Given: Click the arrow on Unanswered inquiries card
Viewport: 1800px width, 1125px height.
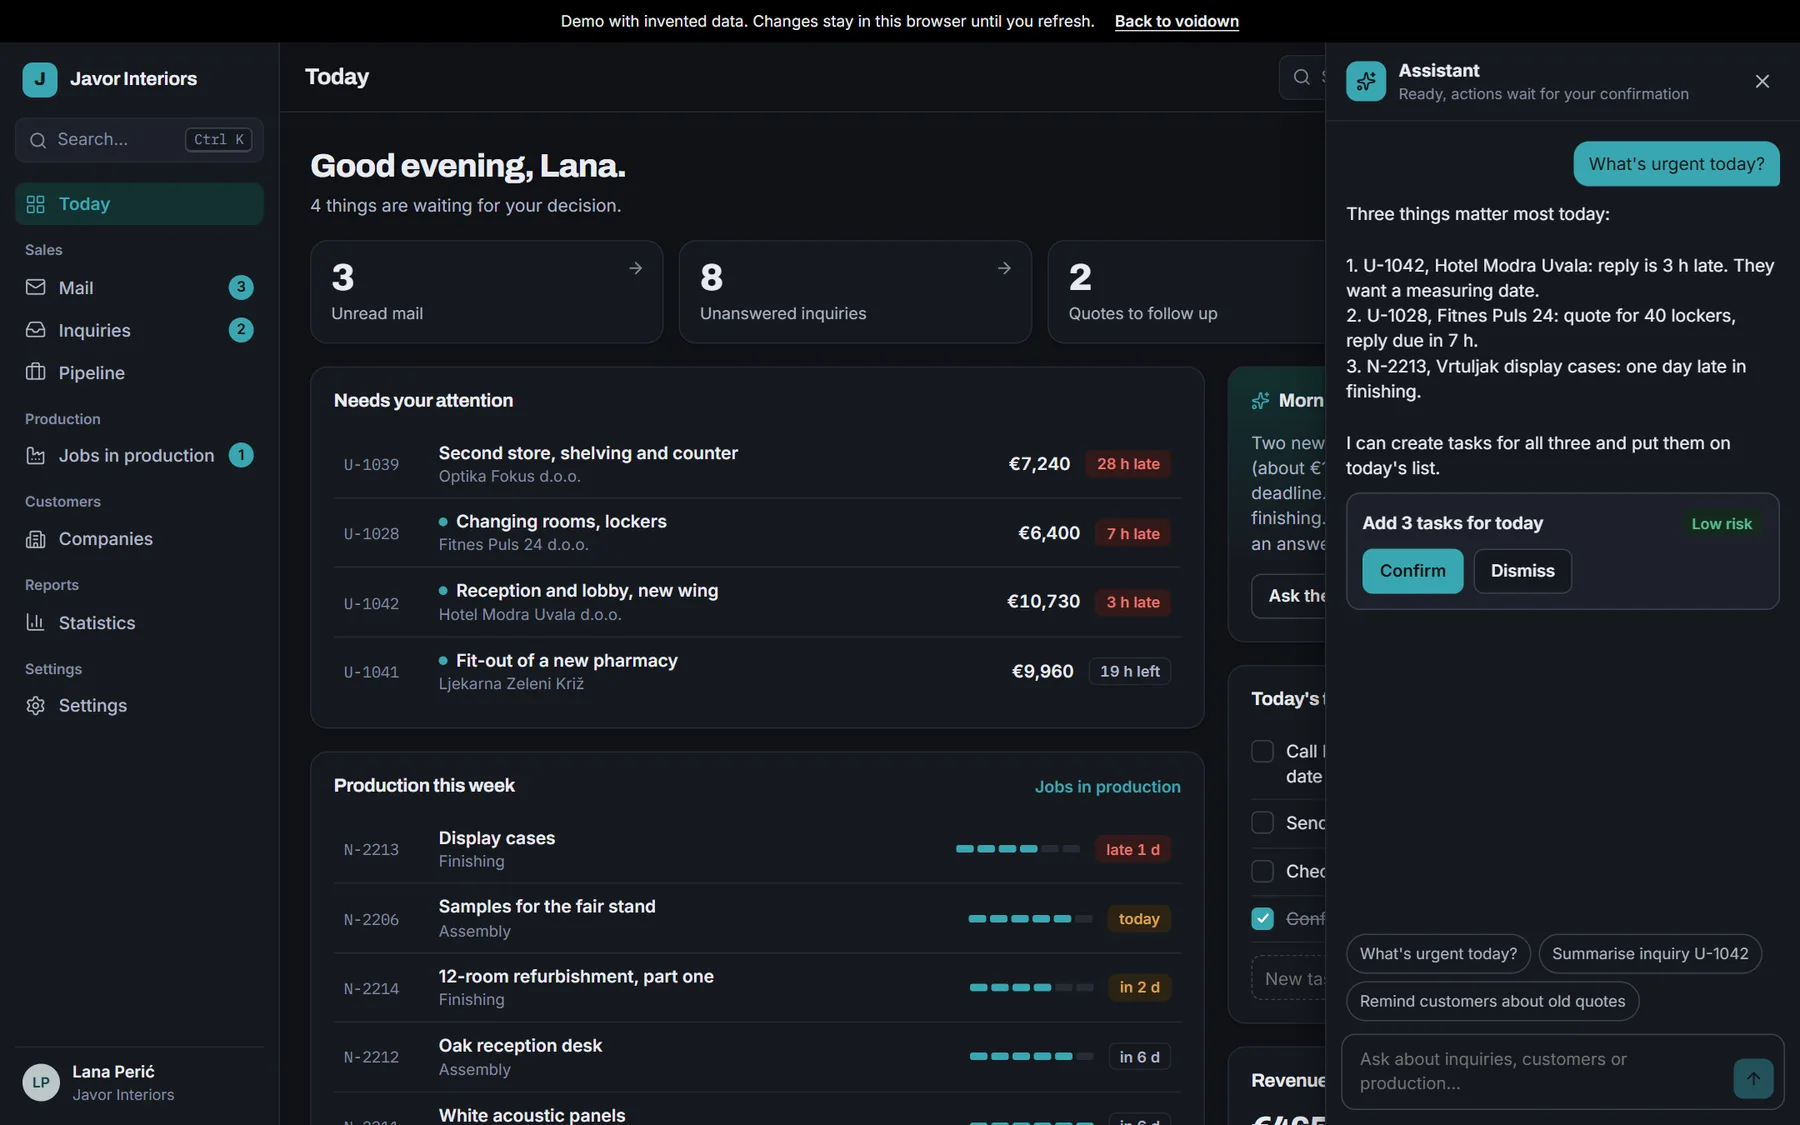Looking at the screenshot, I should click(x=1004, y=268).
